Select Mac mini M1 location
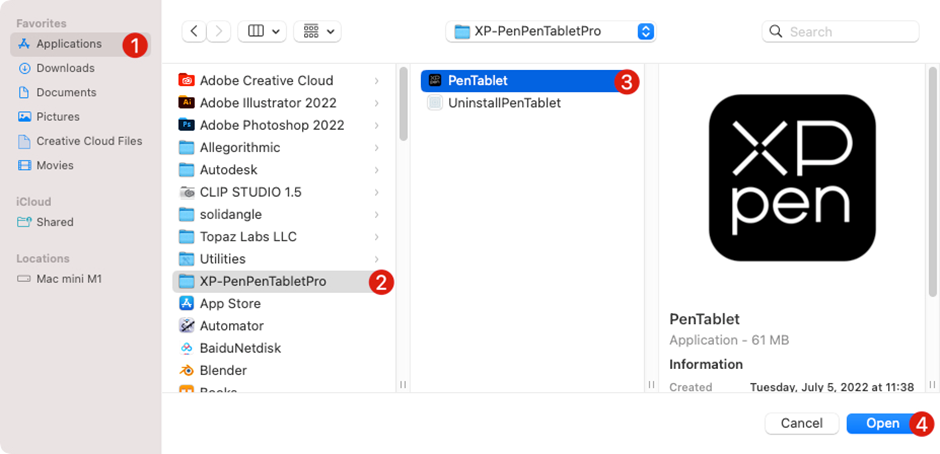The width and height of the screenshot is (940, 454). click(69, 279)
